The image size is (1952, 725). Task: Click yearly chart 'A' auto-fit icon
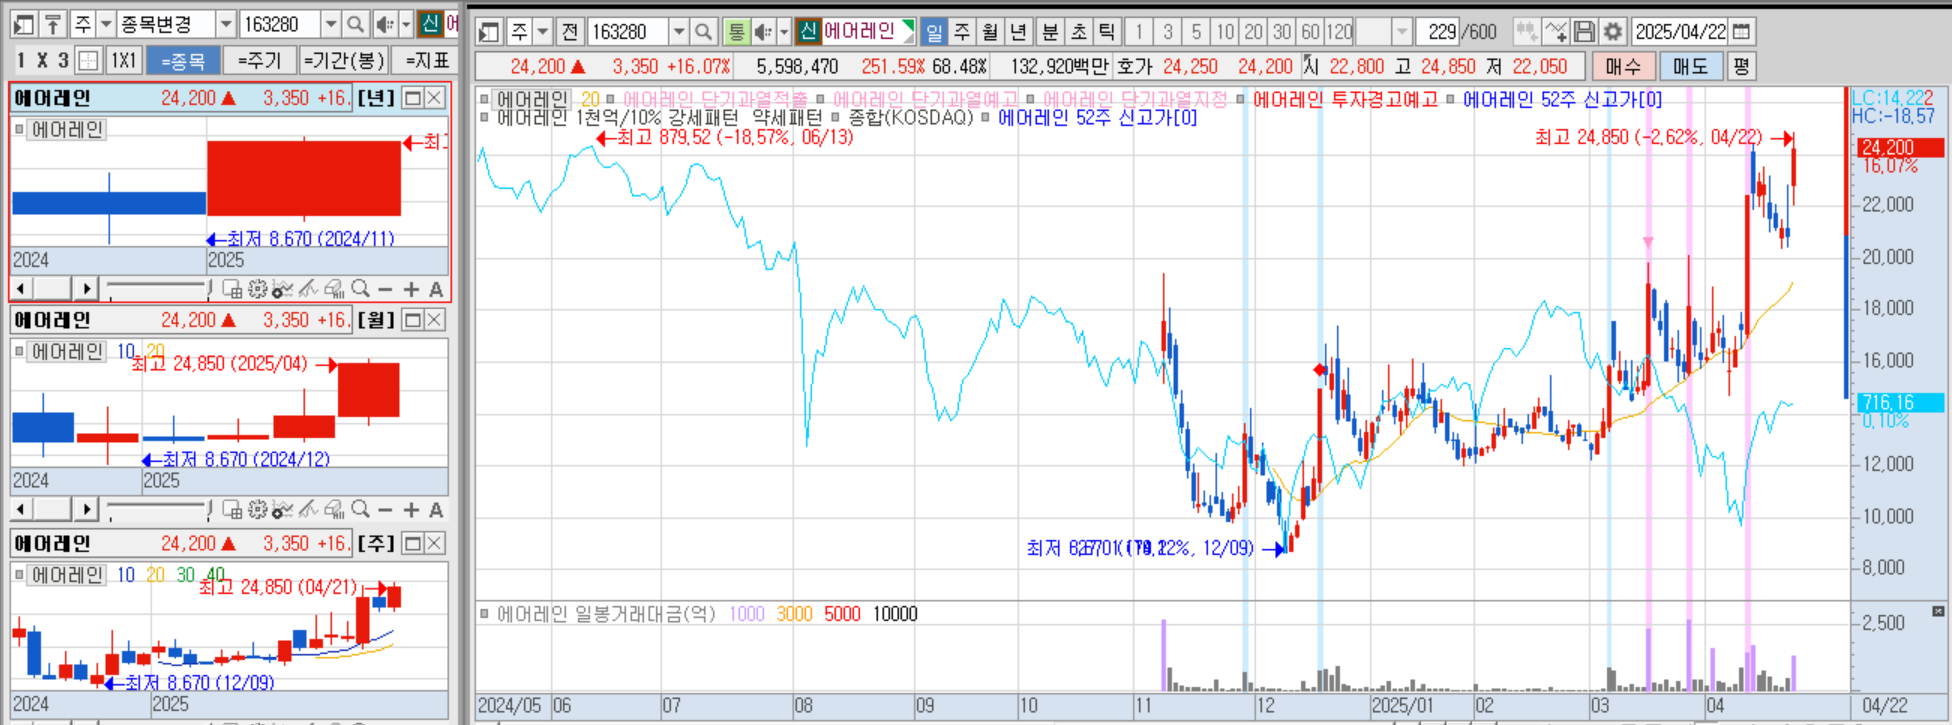(436, 289)
